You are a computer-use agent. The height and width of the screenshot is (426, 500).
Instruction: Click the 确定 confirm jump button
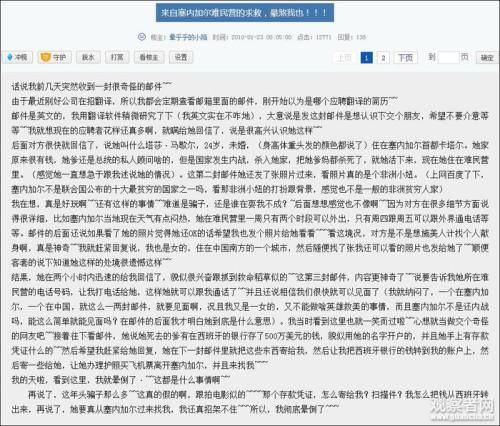487,58
